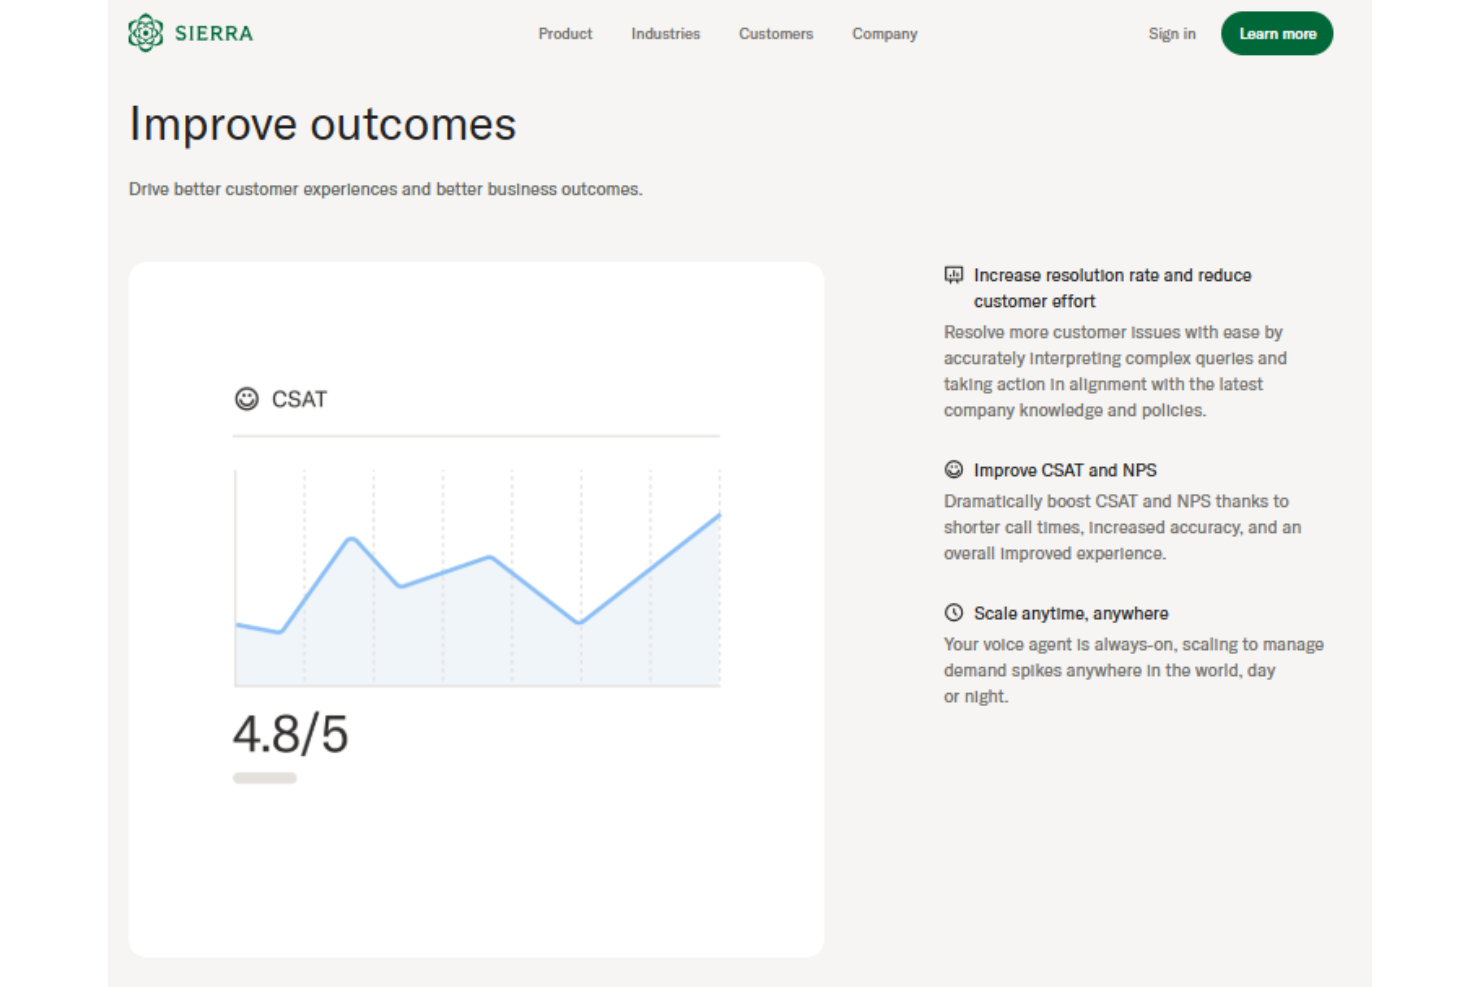Select the Scale anytime, anywhere heading
The width and height of the screenshot is (1480, 987).
coord(1070,613)
